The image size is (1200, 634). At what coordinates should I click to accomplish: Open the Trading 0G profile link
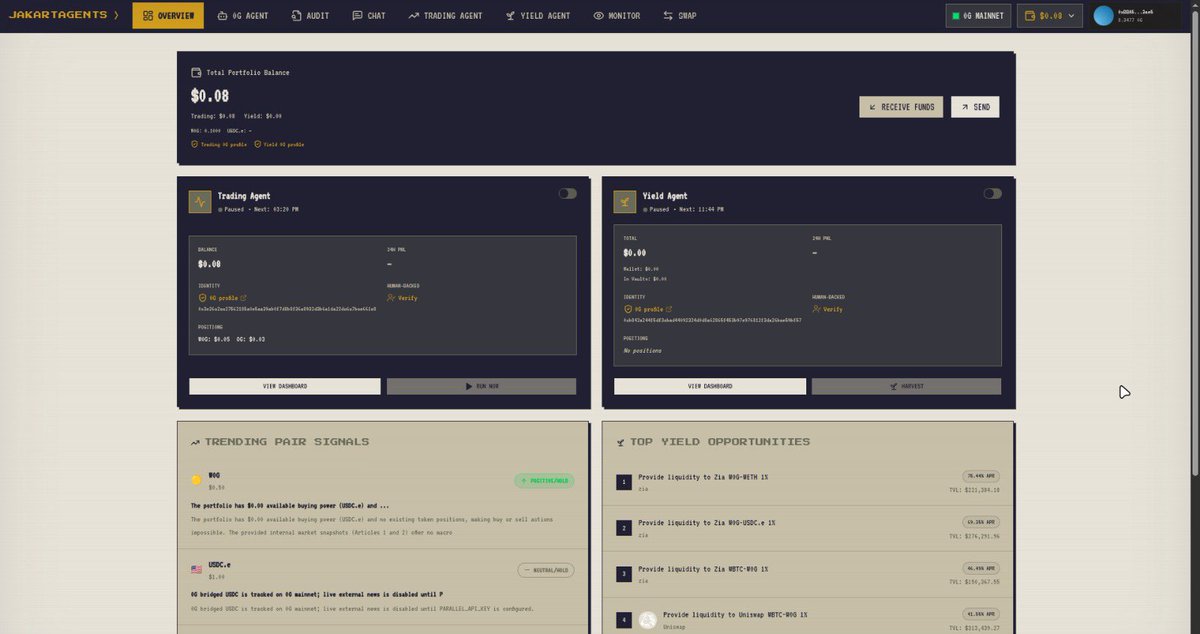pos(218,145)
